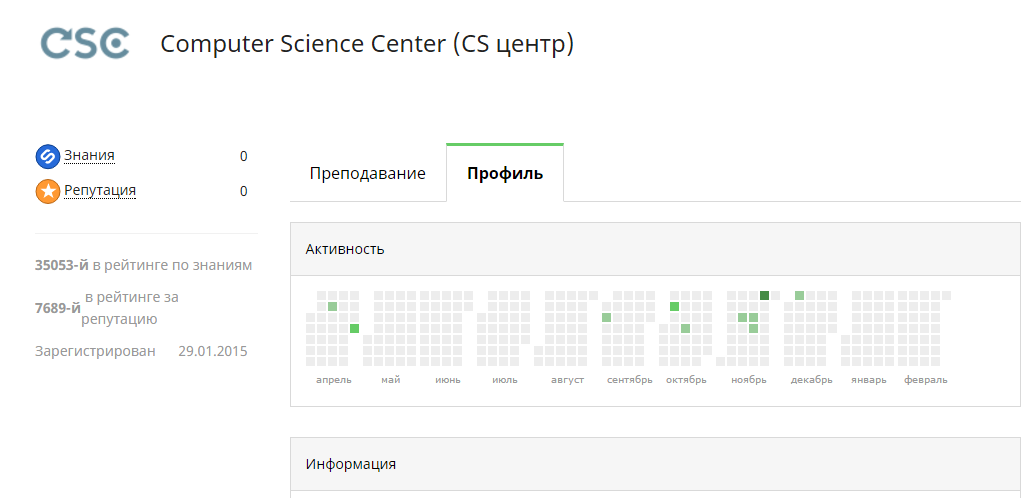This screenshot has width=1028, height=498.
Task: Click the registration date 29.01.2015
Action: 212,351
